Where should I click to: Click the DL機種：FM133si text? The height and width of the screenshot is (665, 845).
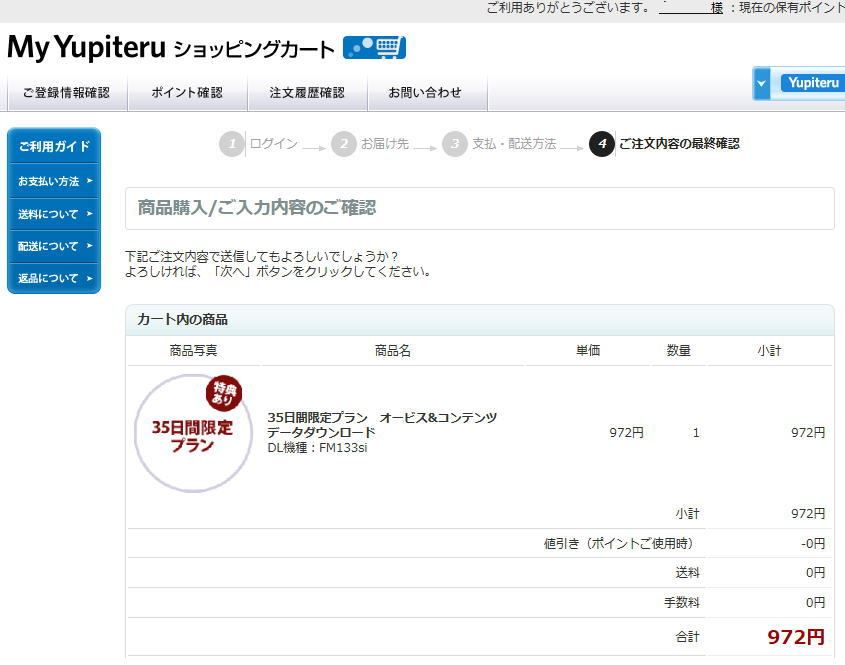coord(317,448)
